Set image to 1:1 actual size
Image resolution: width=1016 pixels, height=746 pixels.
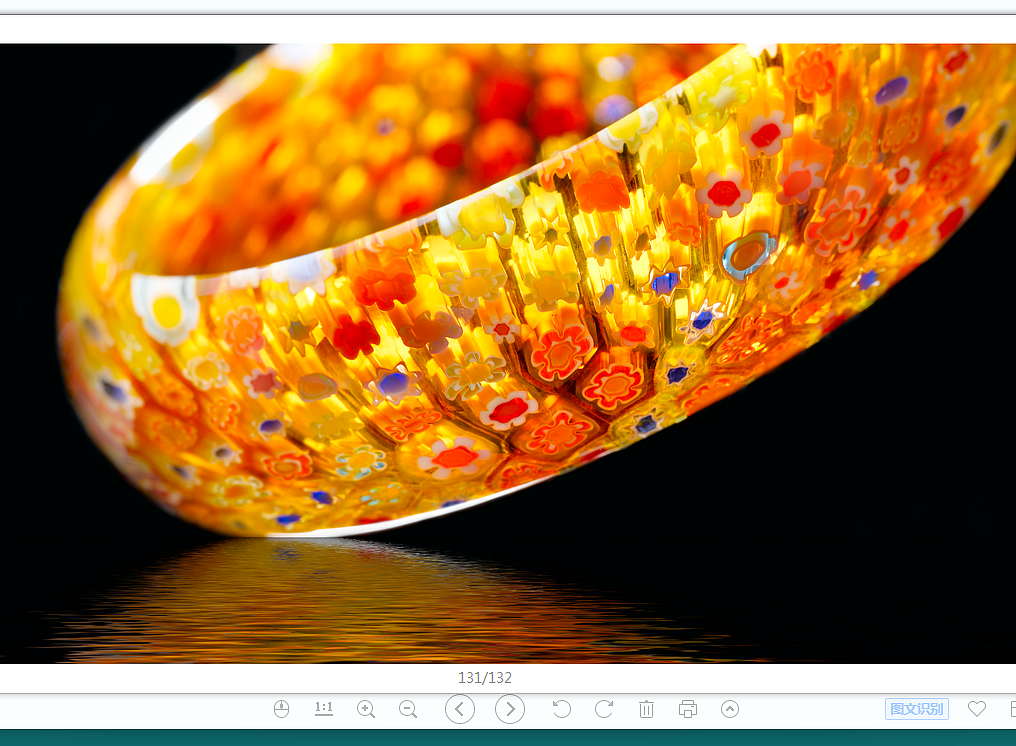point(323,708)
